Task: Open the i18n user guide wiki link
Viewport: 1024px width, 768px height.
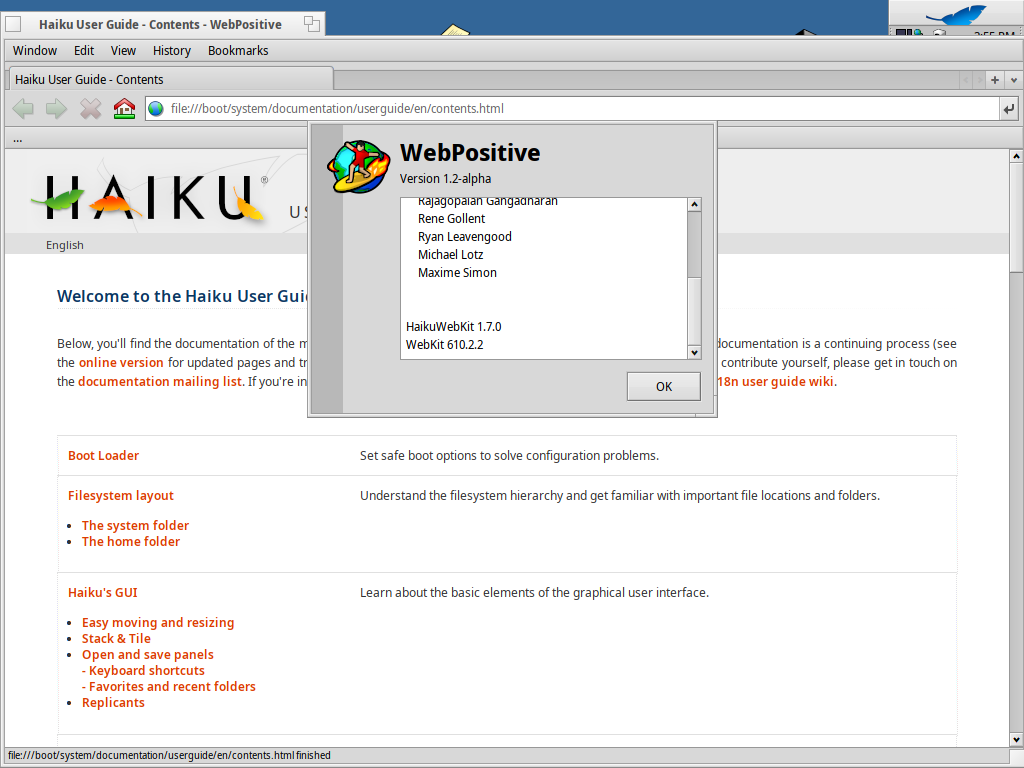Action: pos(775,381)
